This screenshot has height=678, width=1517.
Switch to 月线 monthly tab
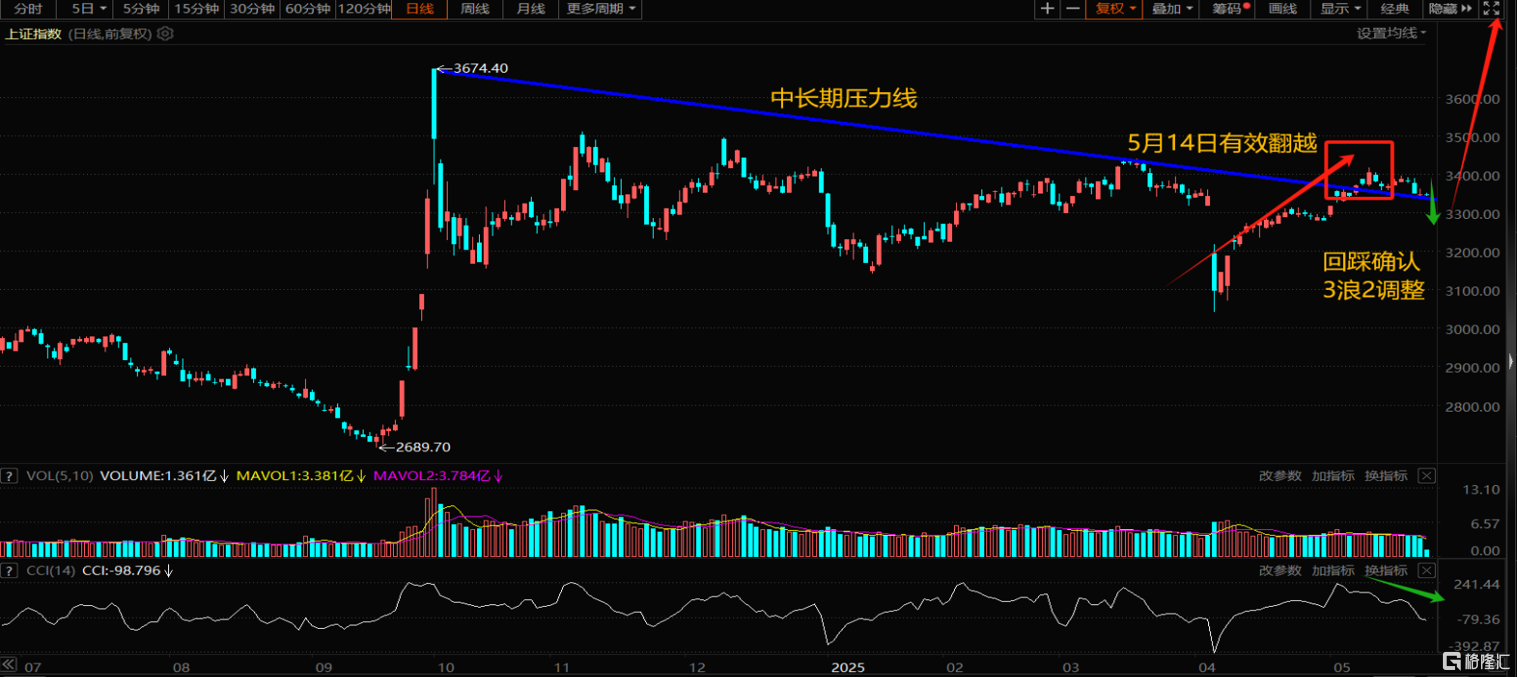(x=530, y=9)
